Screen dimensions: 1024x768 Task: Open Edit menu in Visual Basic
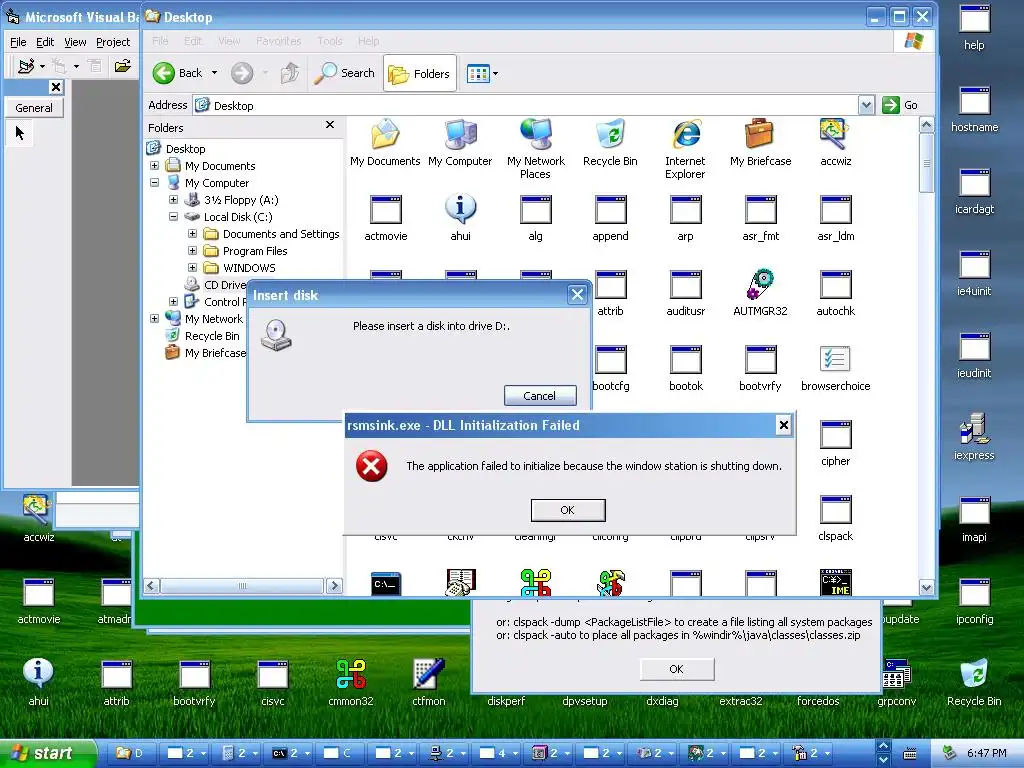click(x=45, y=42)
